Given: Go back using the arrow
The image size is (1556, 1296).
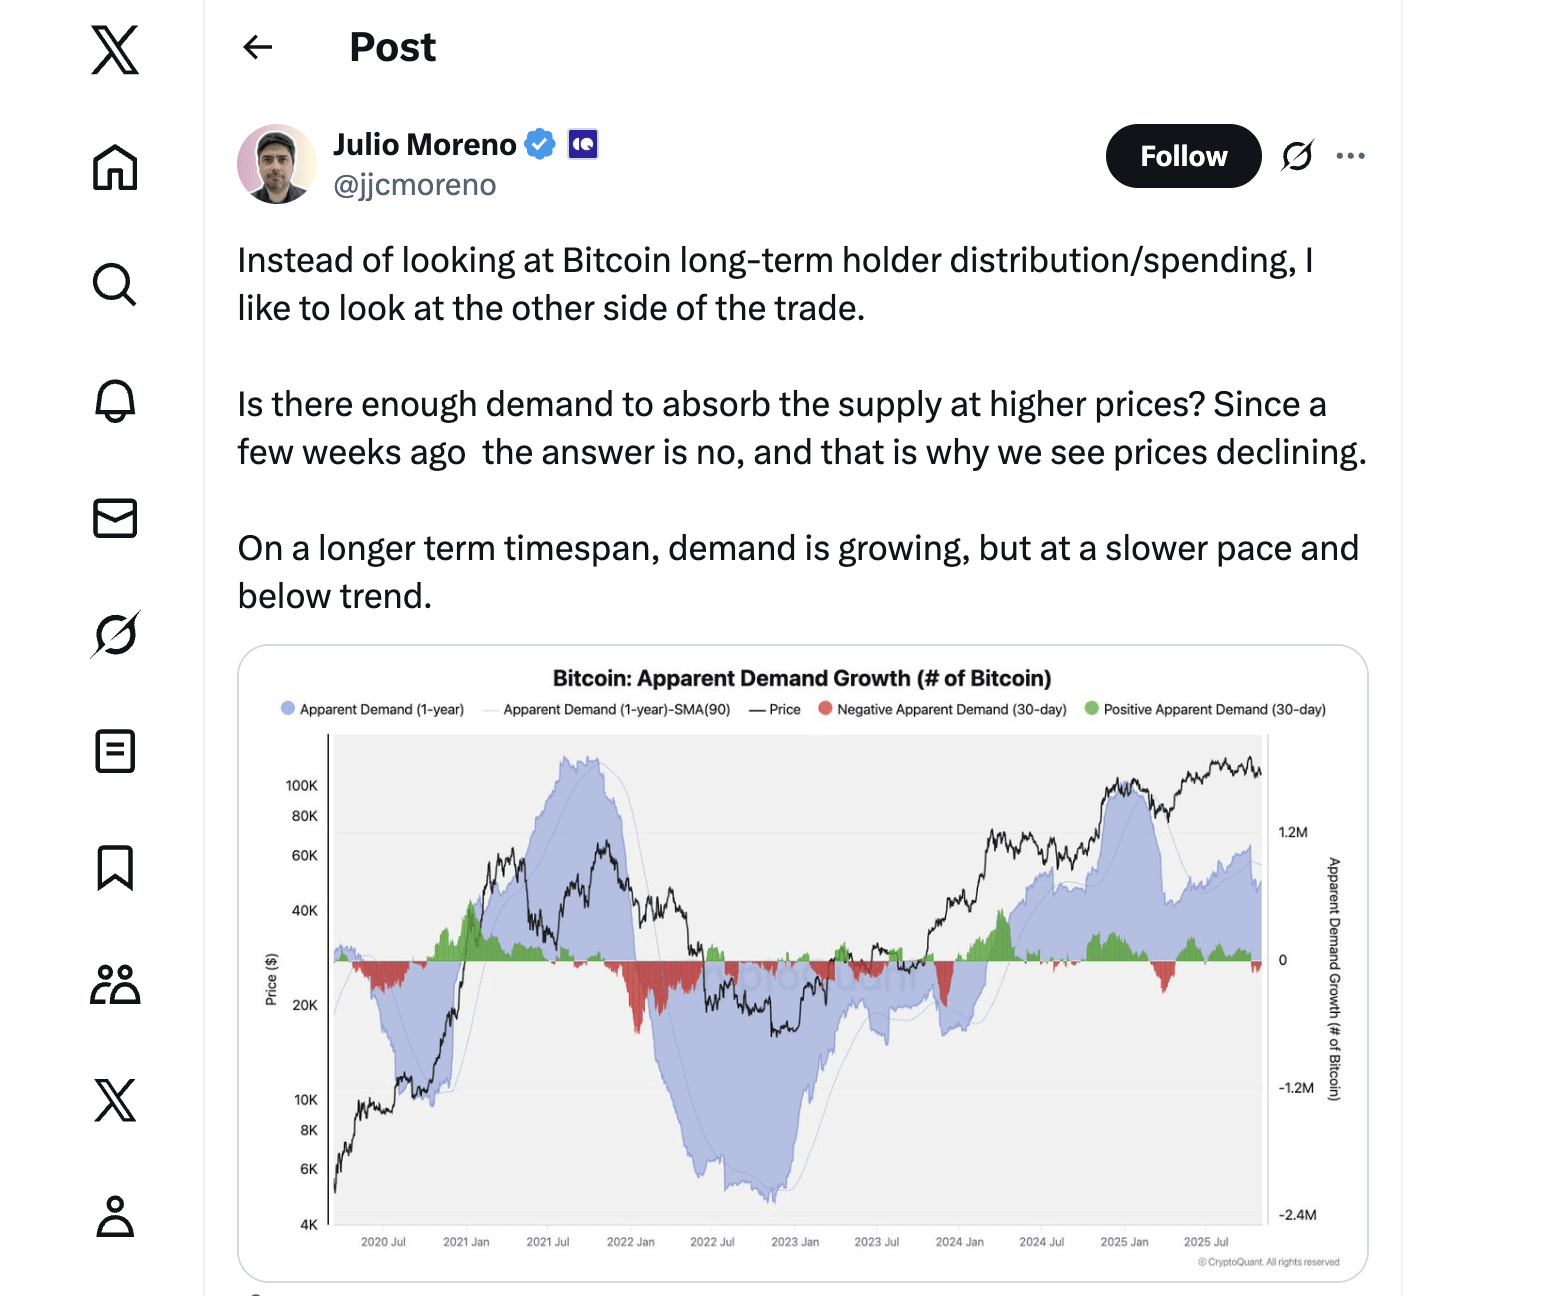Looking at the screenshot, I should pyautogui.click(x=258, y=47).
